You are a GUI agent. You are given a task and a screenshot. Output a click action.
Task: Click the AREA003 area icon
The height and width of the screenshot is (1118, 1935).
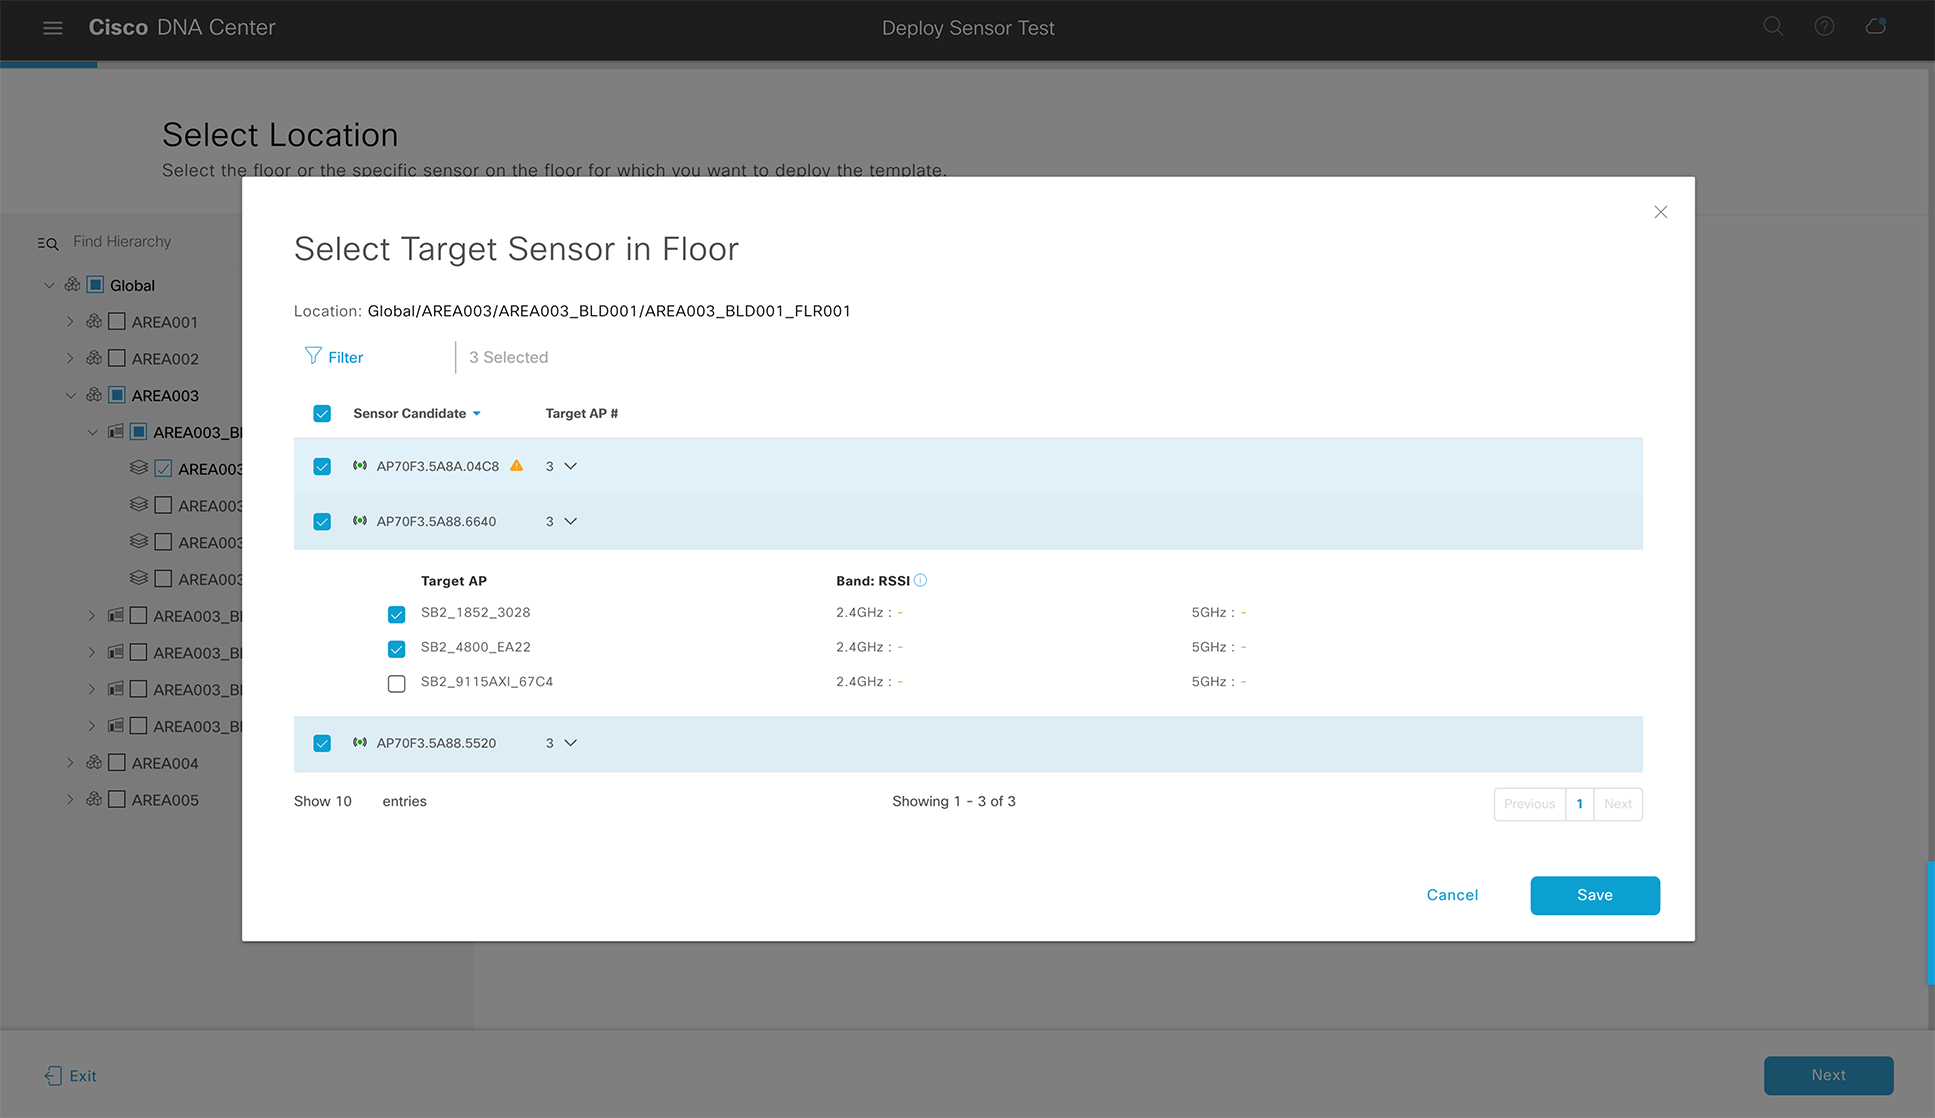click(94, 395)
